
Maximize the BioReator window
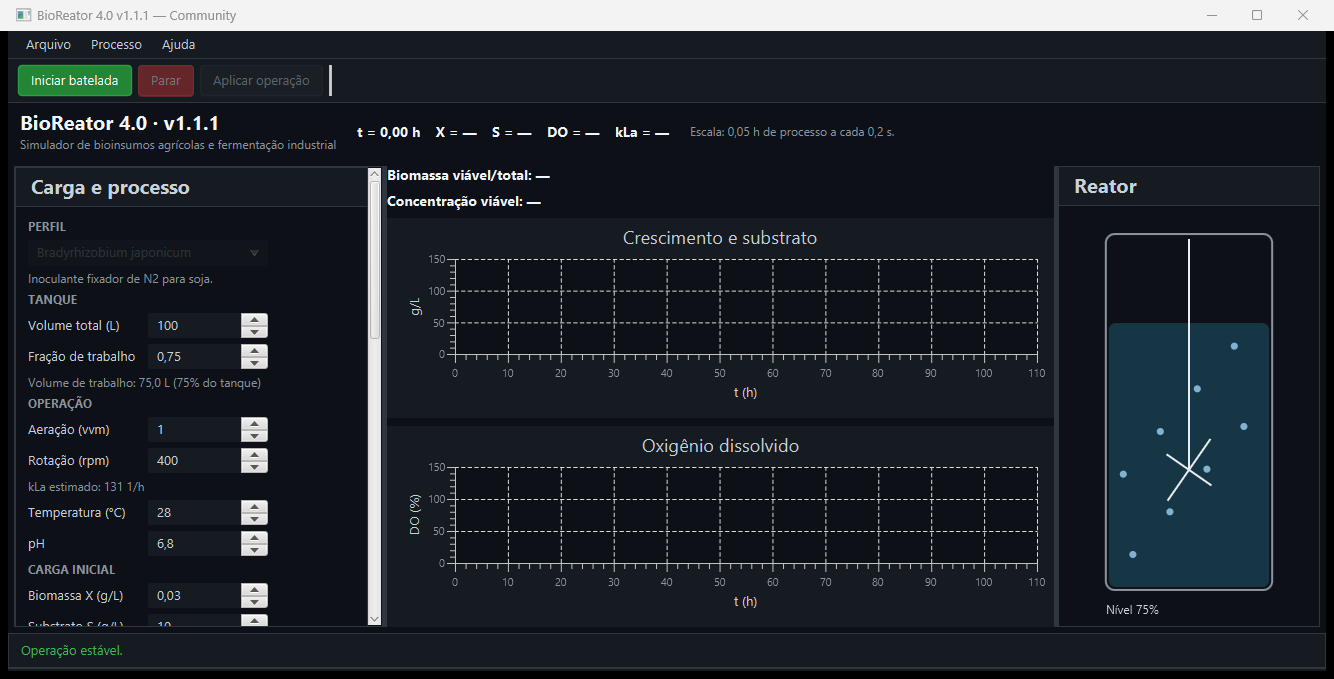coord(1257,15)
